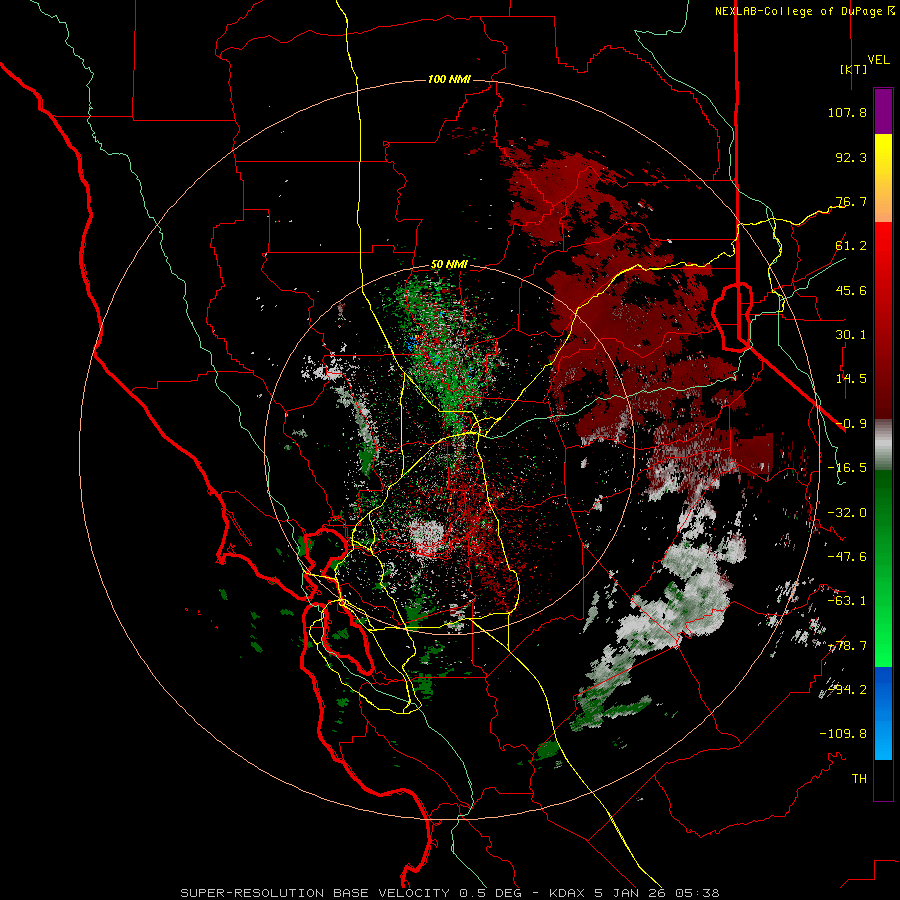Click the TH legend label

click(x=859, y=779)
